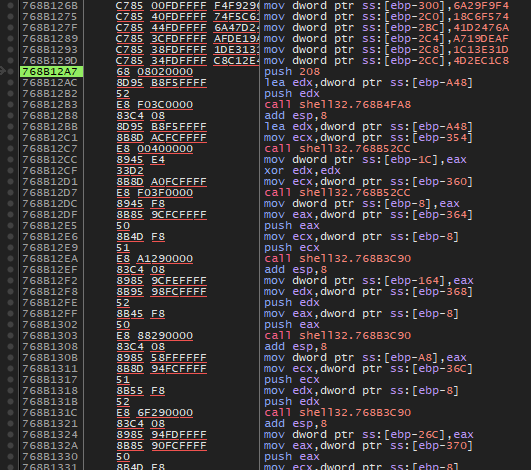Select address 768B12C1
Viewport: 531px width, 470px height.
(x=50, y=138)
